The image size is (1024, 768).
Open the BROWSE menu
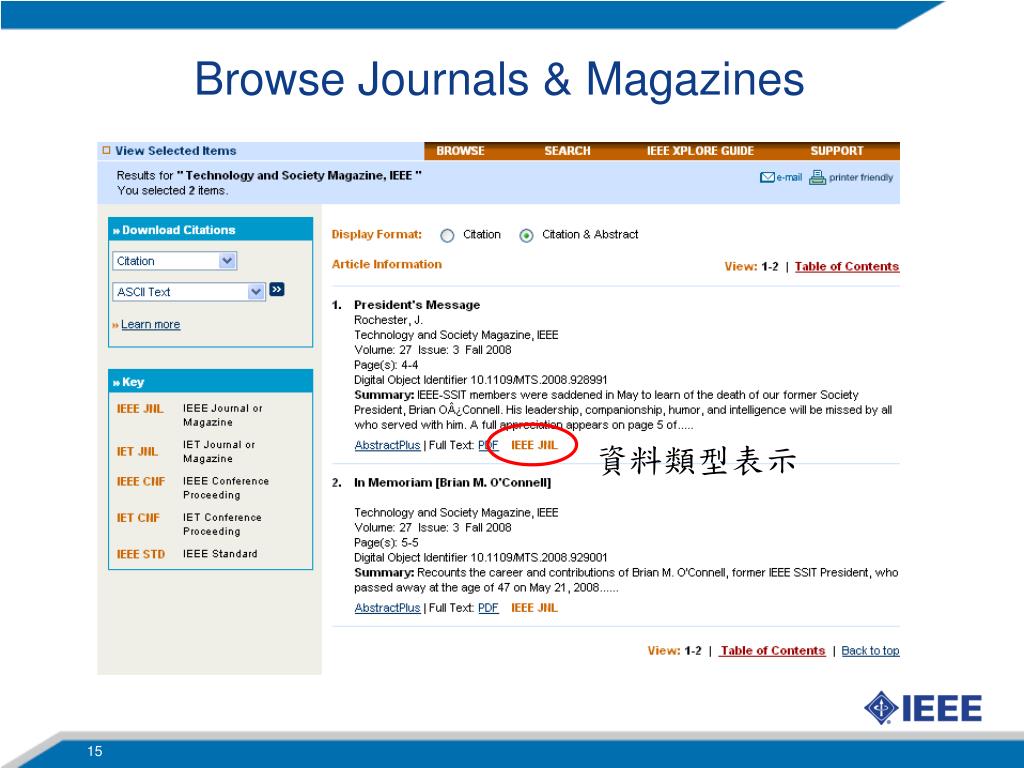click(460, 151)
